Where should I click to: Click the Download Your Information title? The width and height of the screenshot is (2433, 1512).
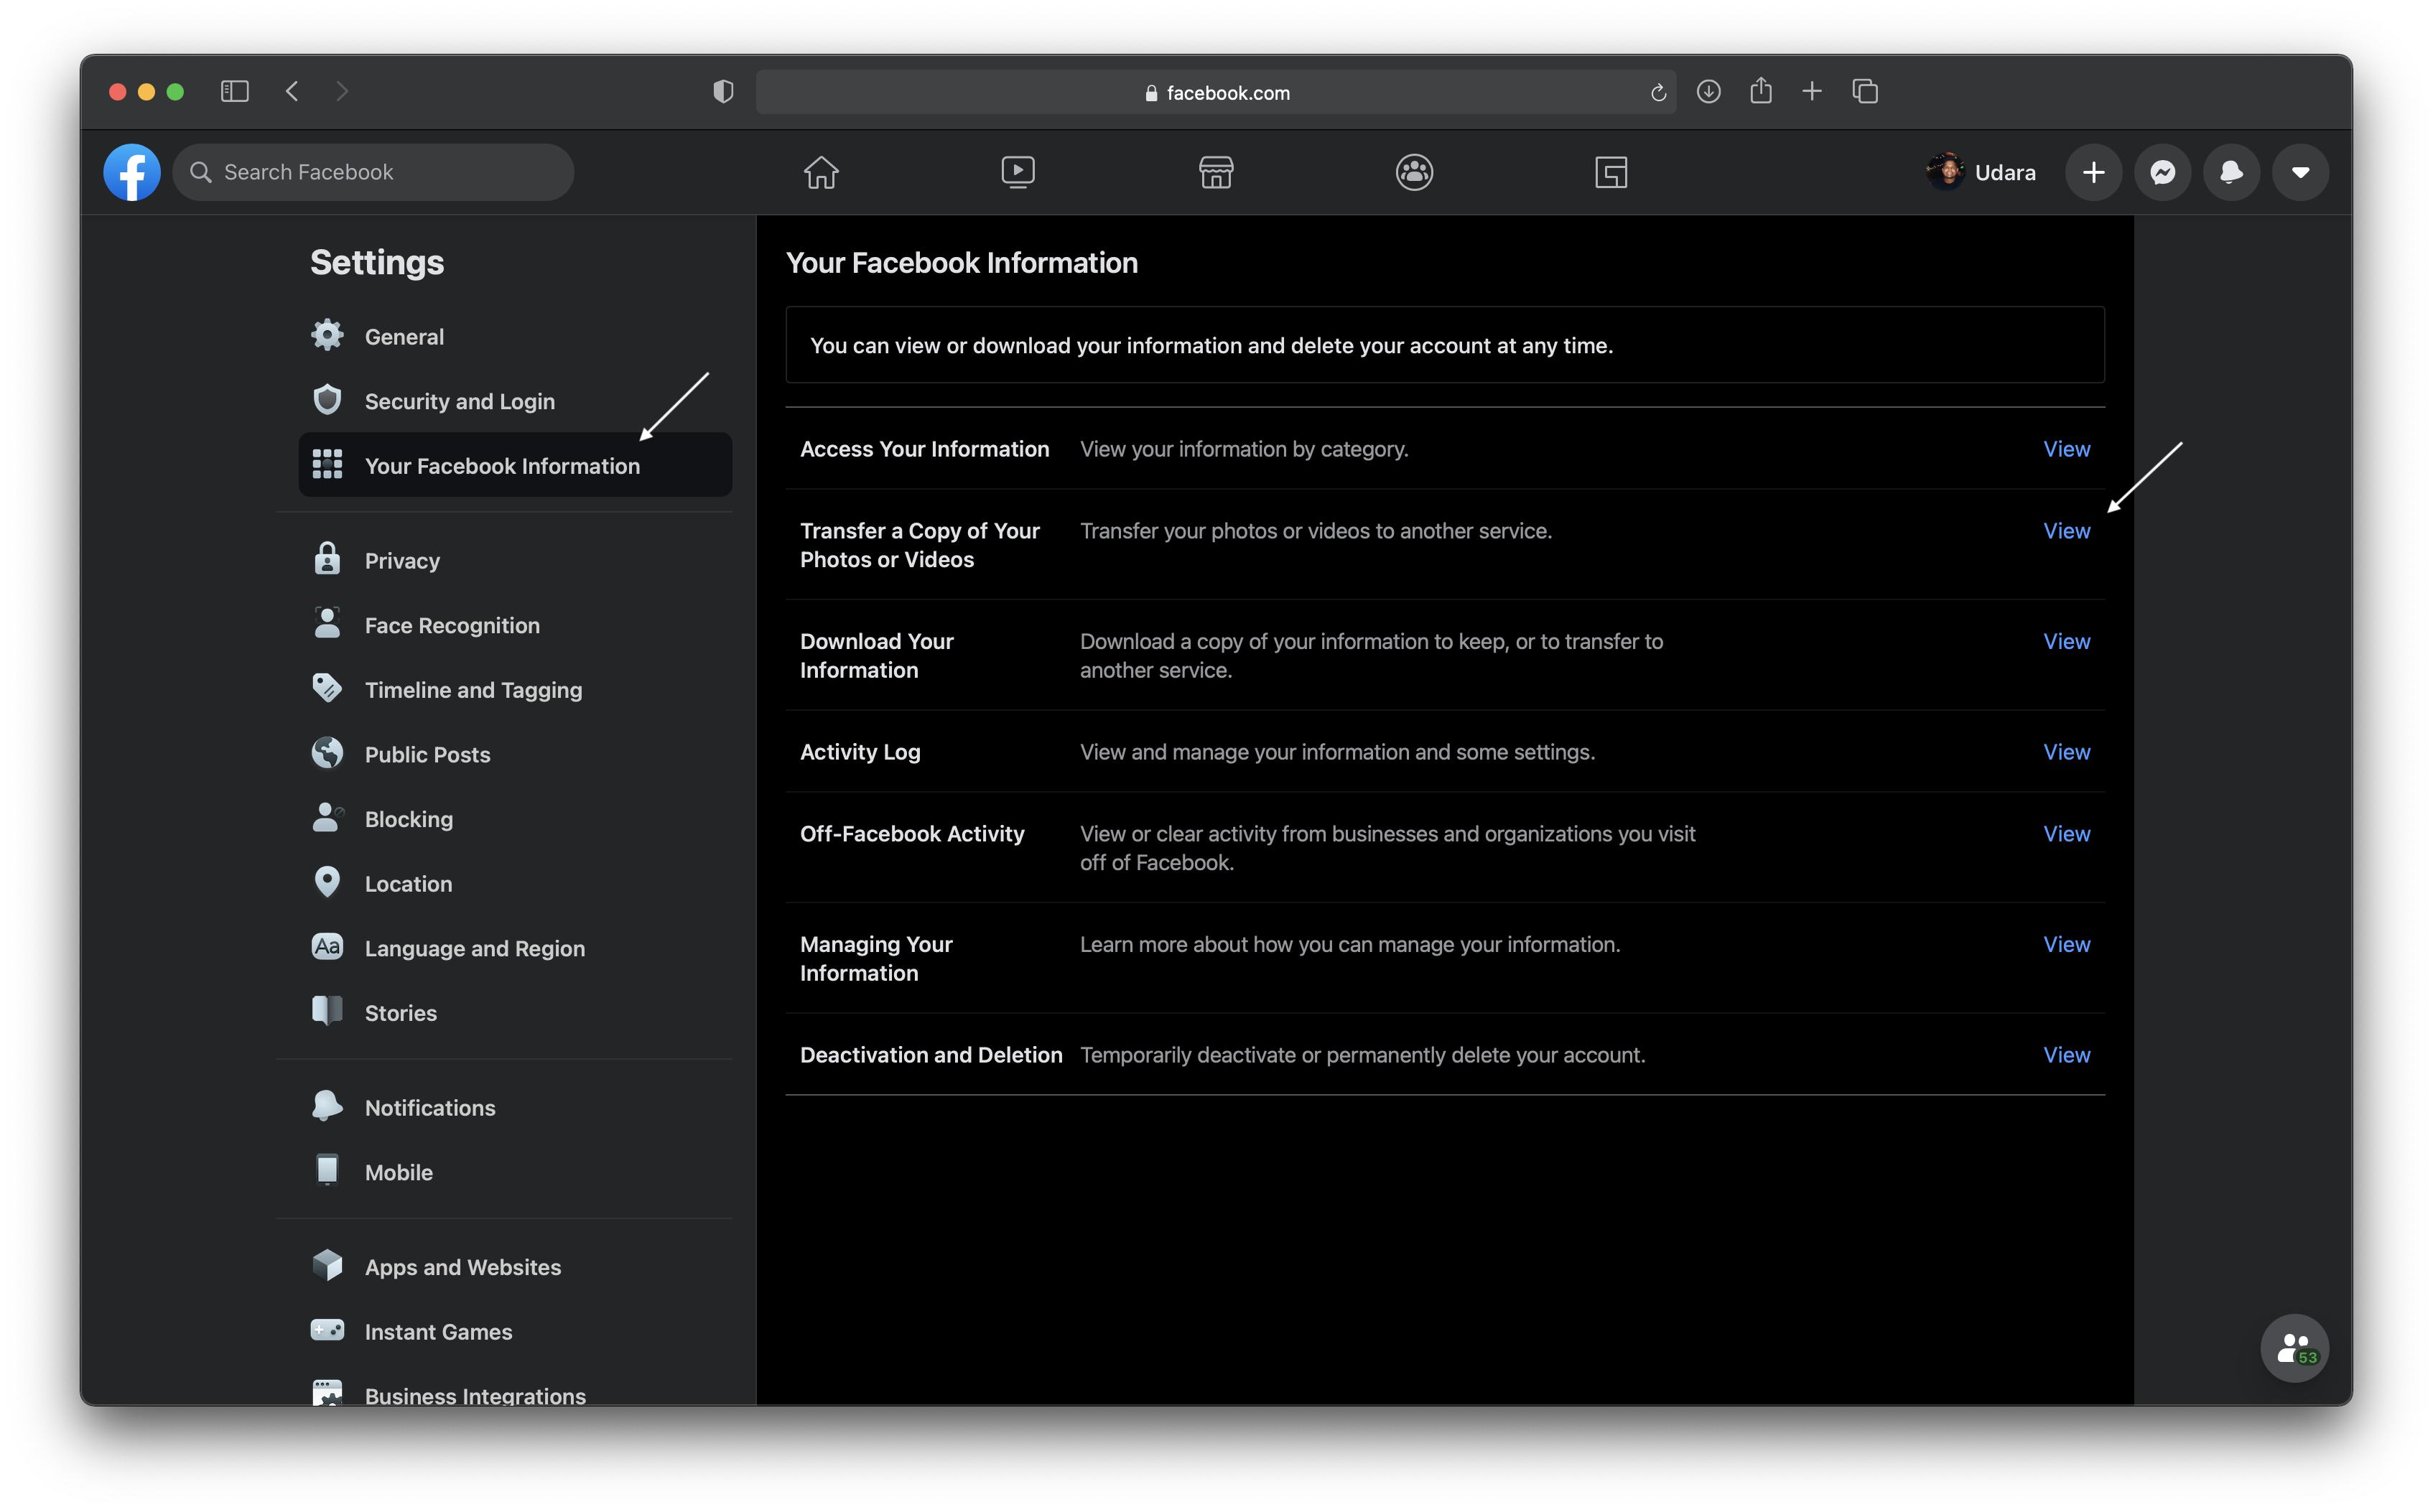point(877,656)
